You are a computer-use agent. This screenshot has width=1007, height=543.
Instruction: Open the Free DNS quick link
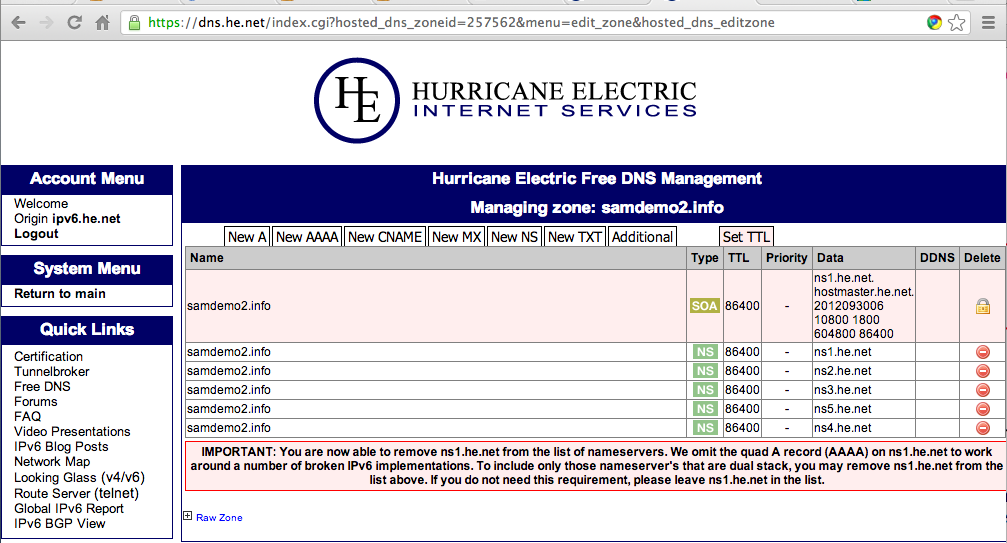pyautogui.click(x=42, y=386)
